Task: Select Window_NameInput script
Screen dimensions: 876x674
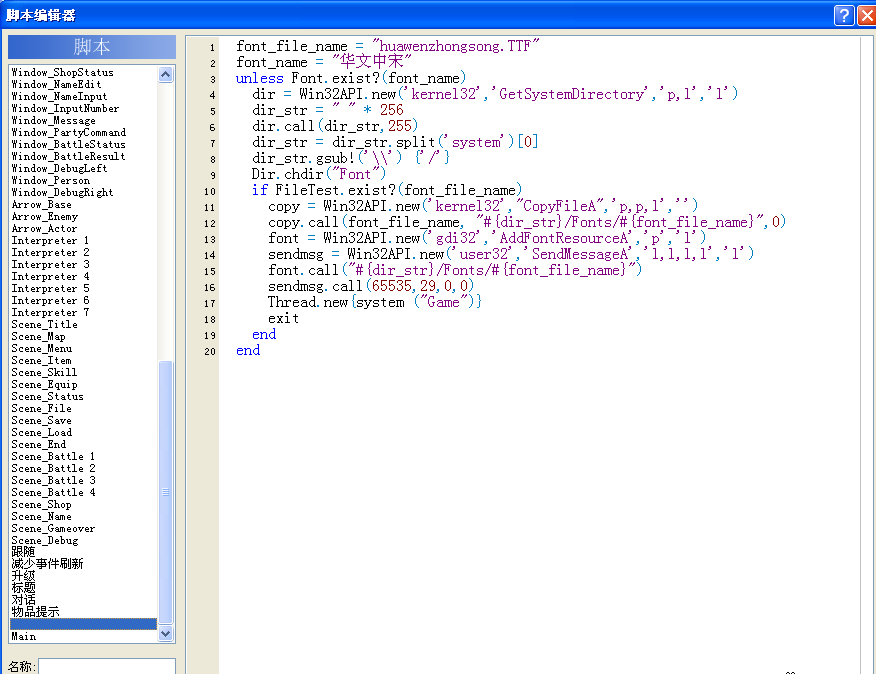Action: point(59,96)
